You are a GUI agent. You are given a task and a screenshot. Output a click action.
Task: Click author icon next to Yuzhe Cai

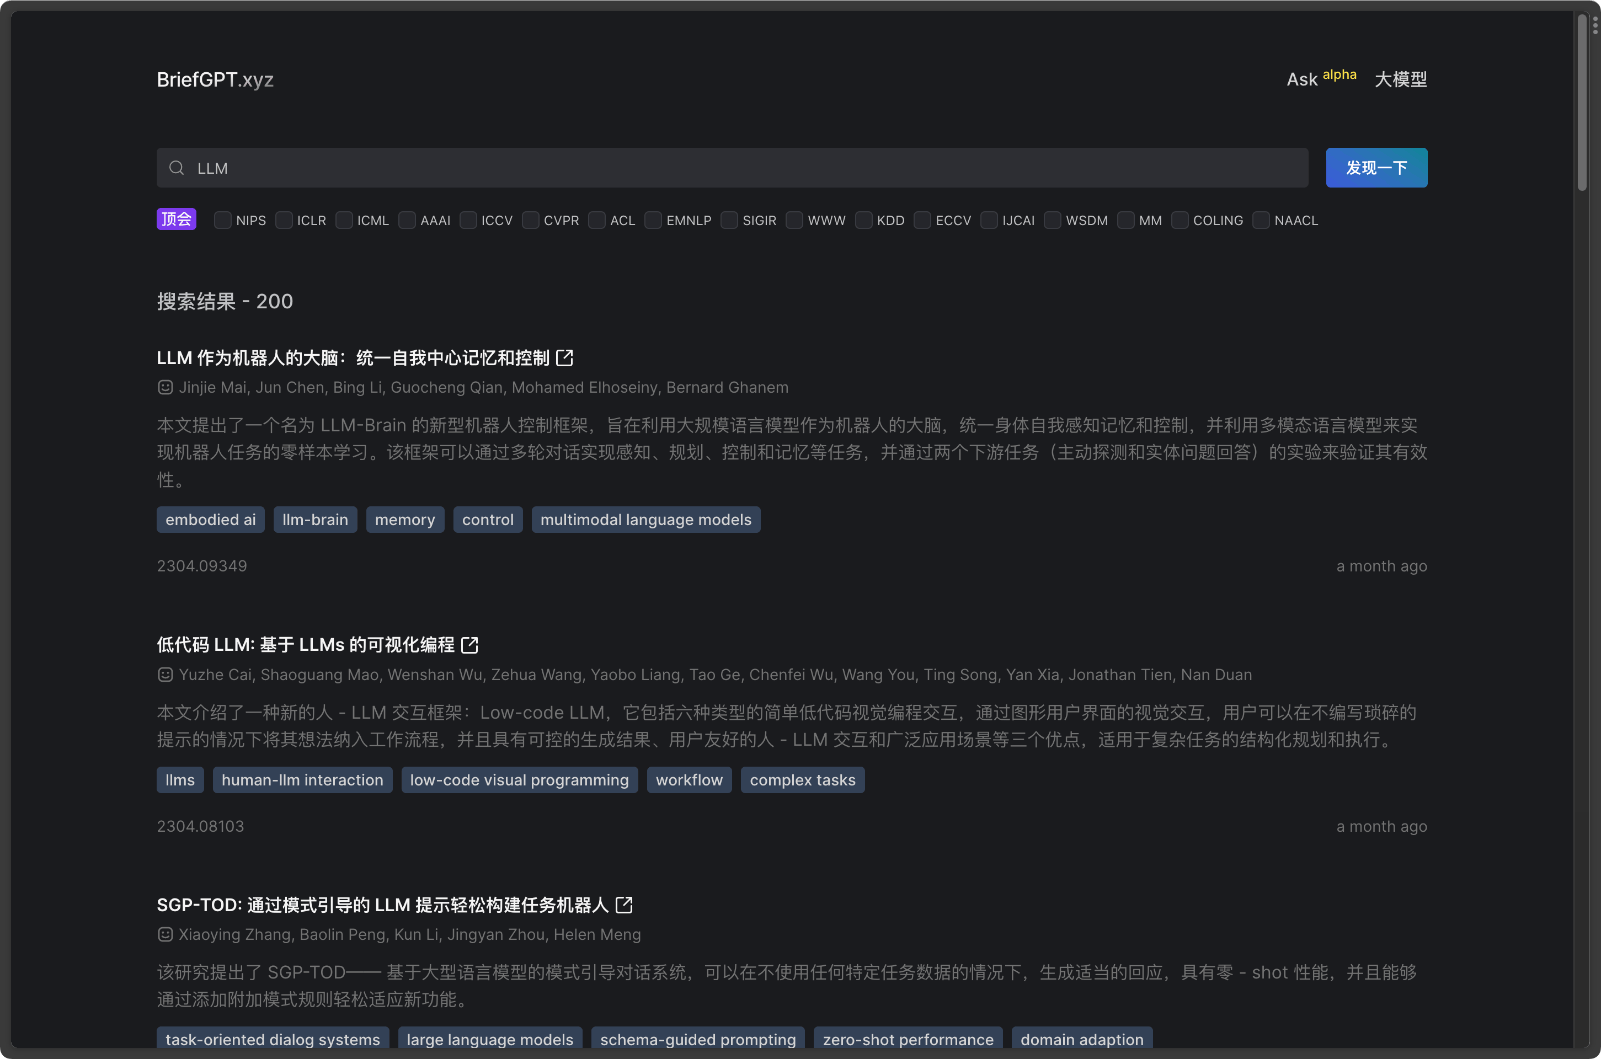tap(164, 674)
